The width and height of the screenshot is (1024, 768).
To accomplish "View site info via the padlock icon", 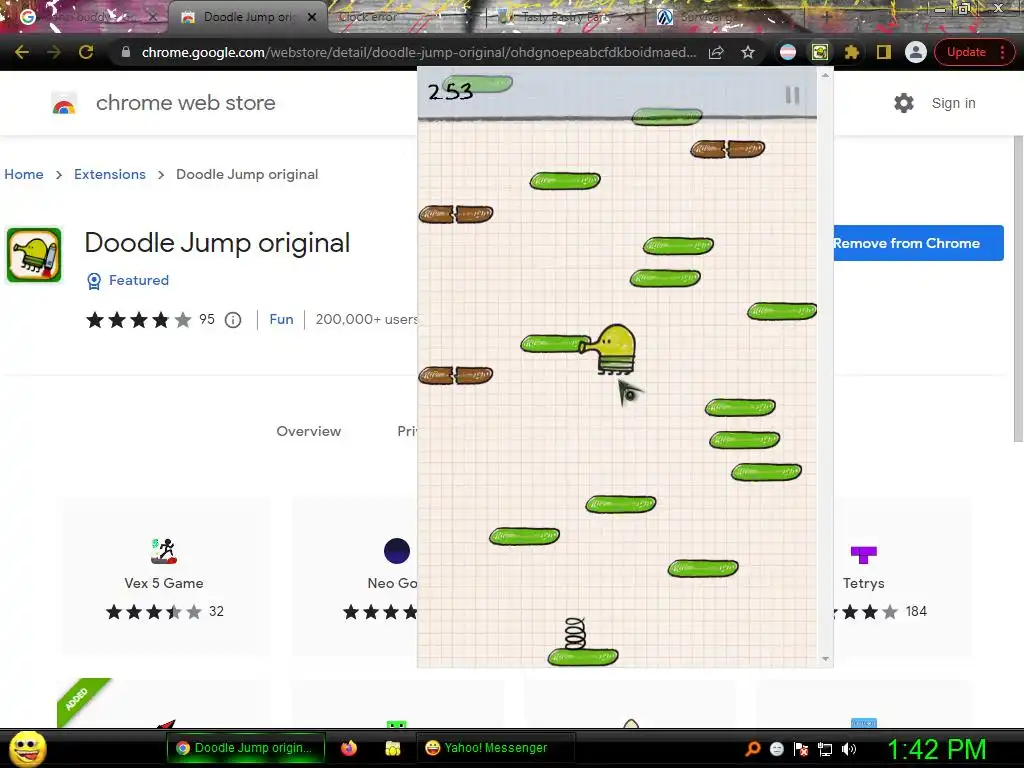I will 126,52.
